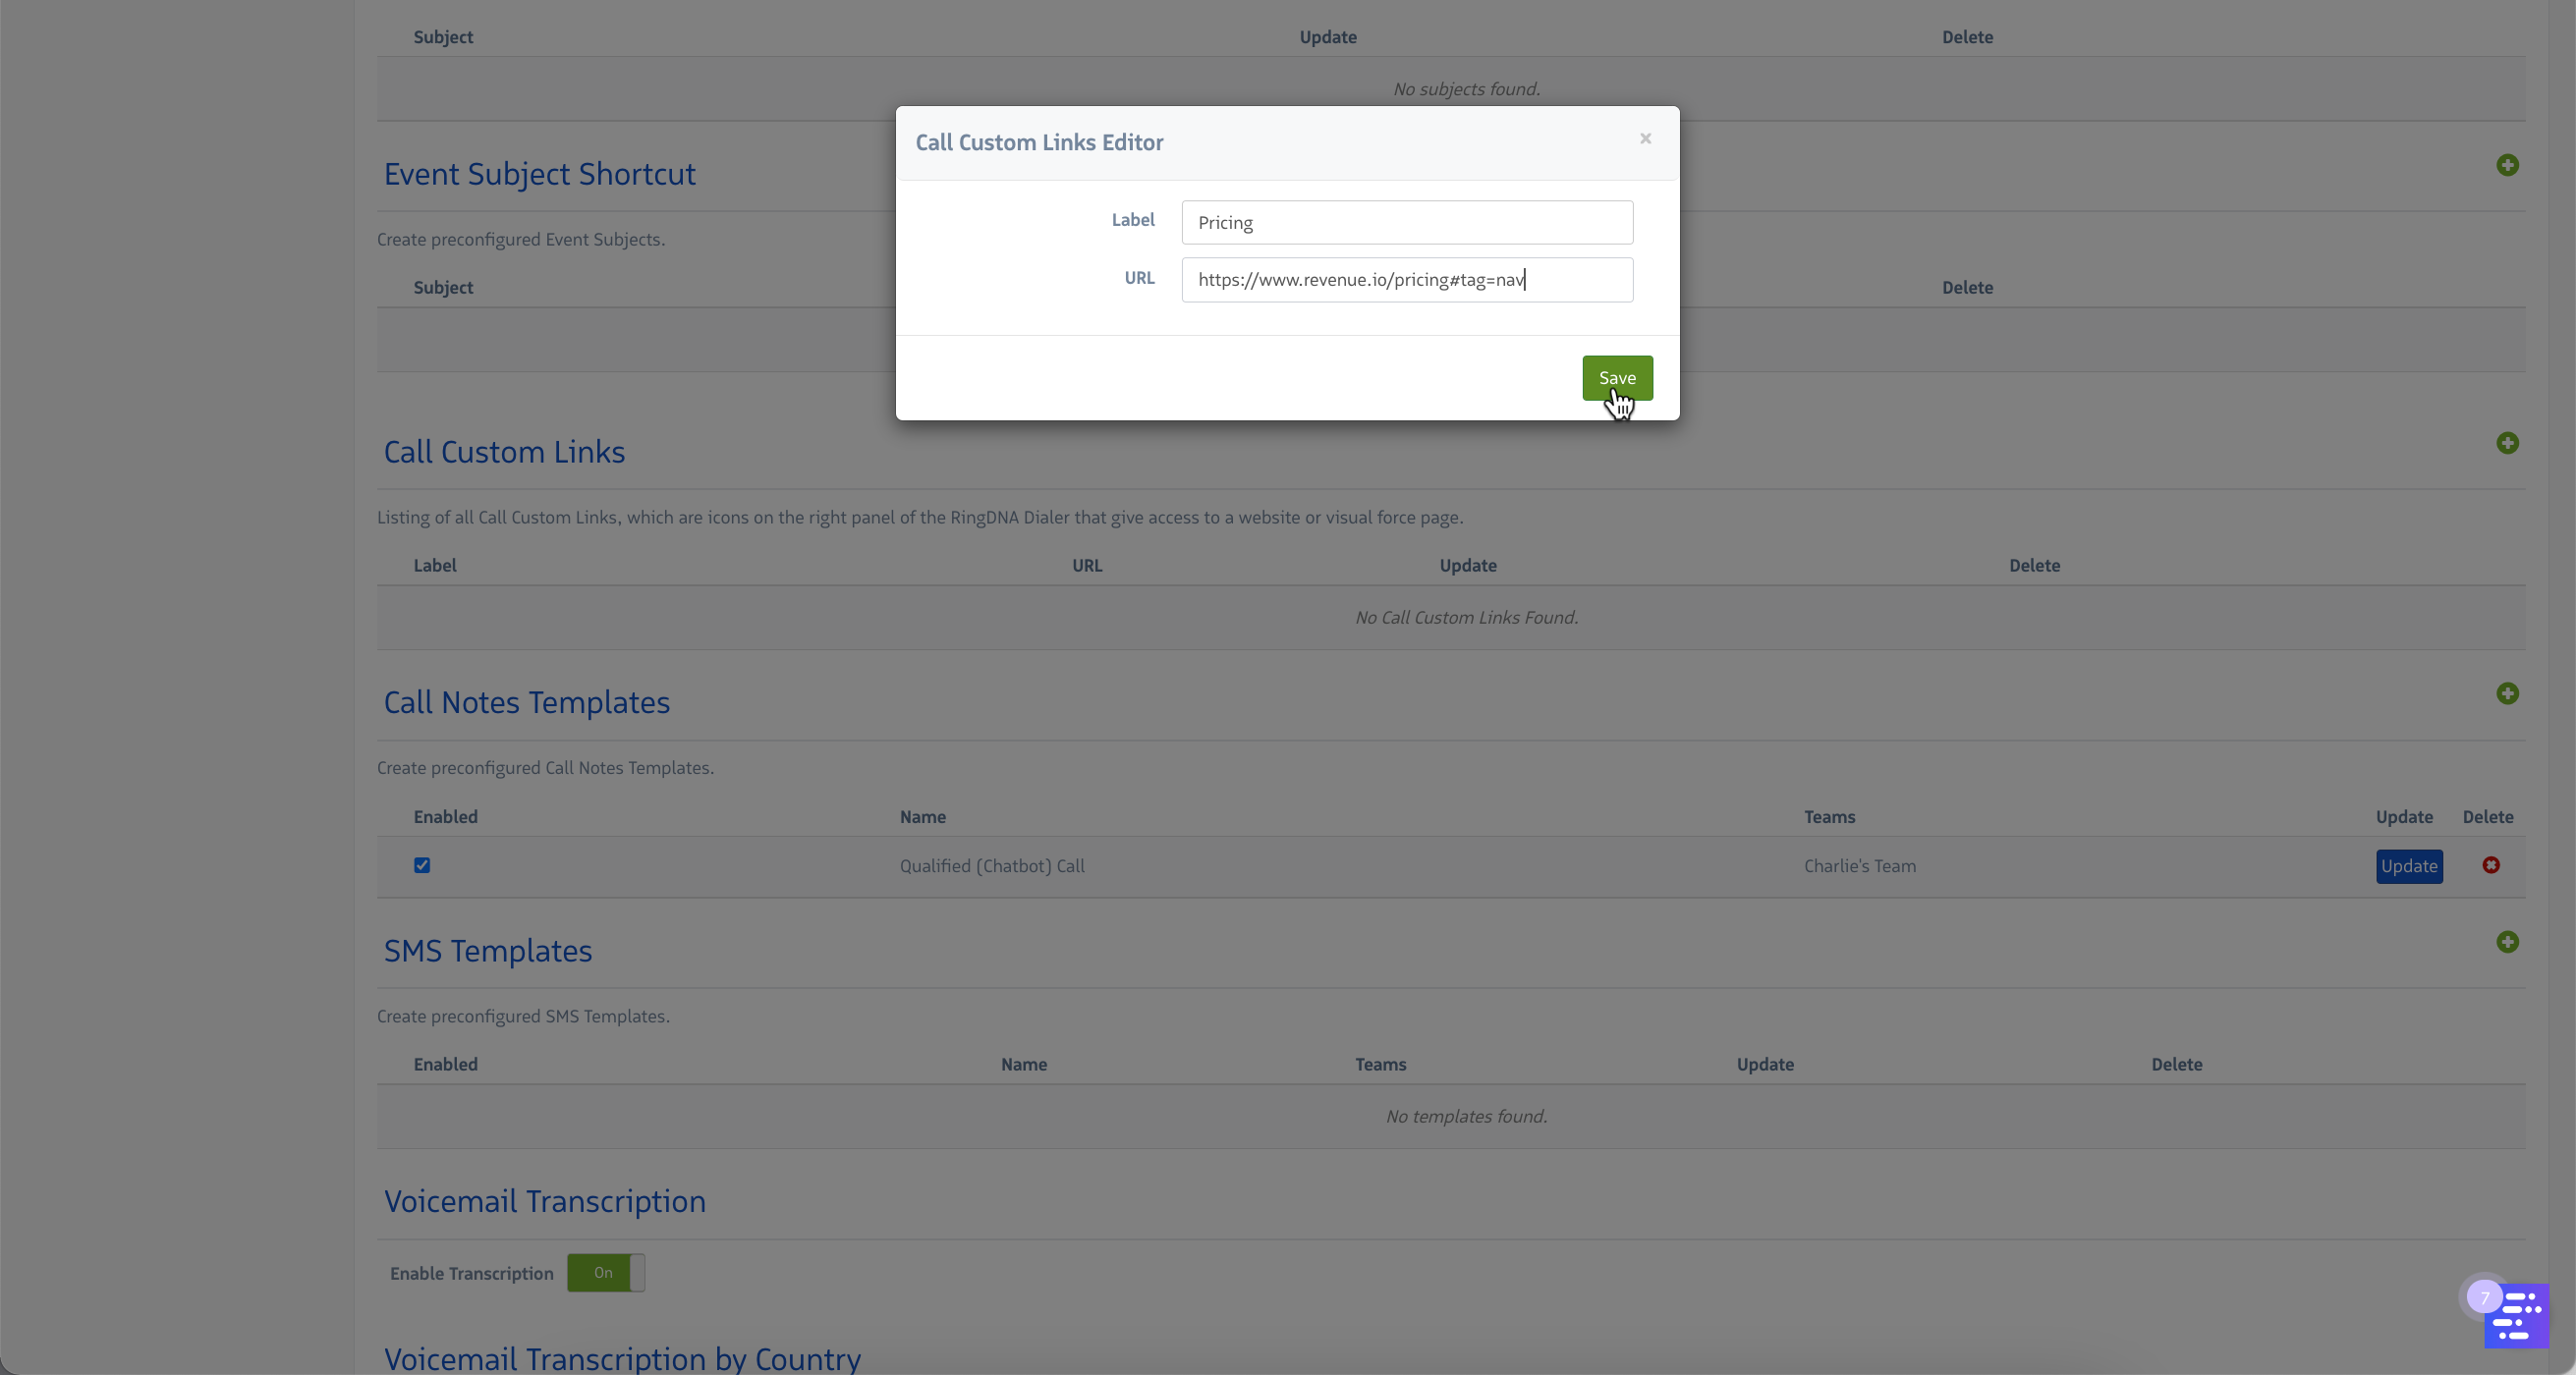
Task: Toggle Enable Transcription switch off
Action: 605,1273
